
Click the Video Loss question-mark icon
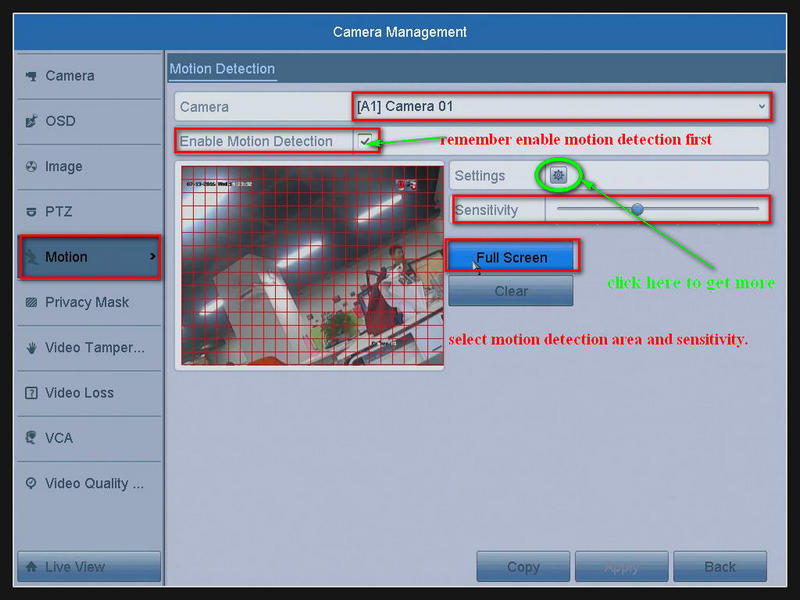(x=32, y=393)
